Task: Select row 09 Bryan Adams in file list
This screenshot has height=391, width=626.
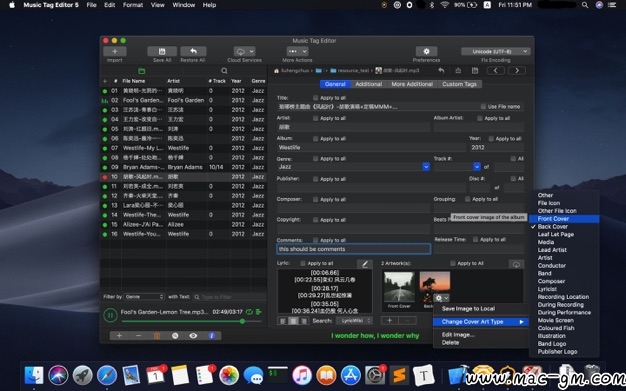Action: click(x=183, y=167)
